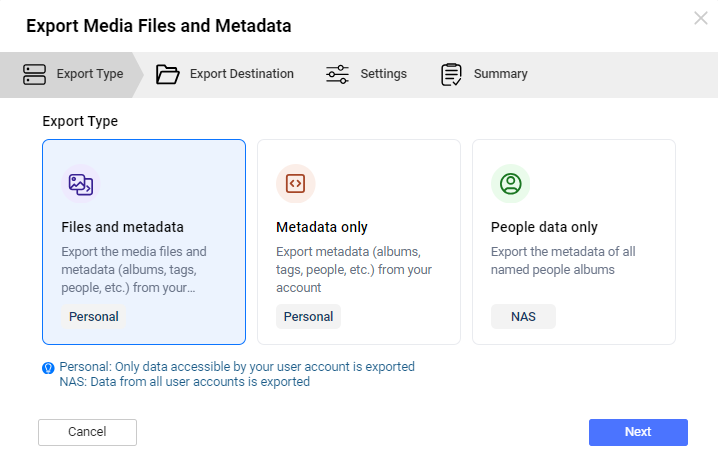
Task: Click the Files and metadata images icon
Action: (81, 184)
